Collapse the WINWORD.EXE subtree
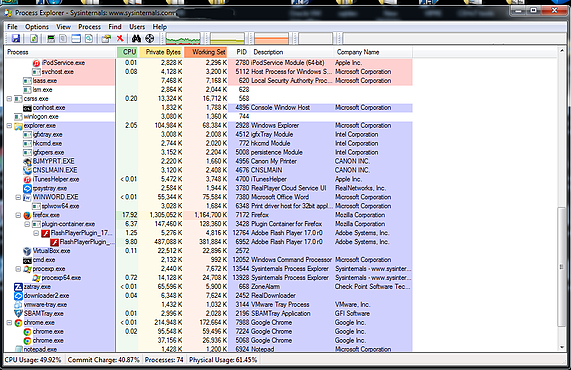 tap(18, 197)
